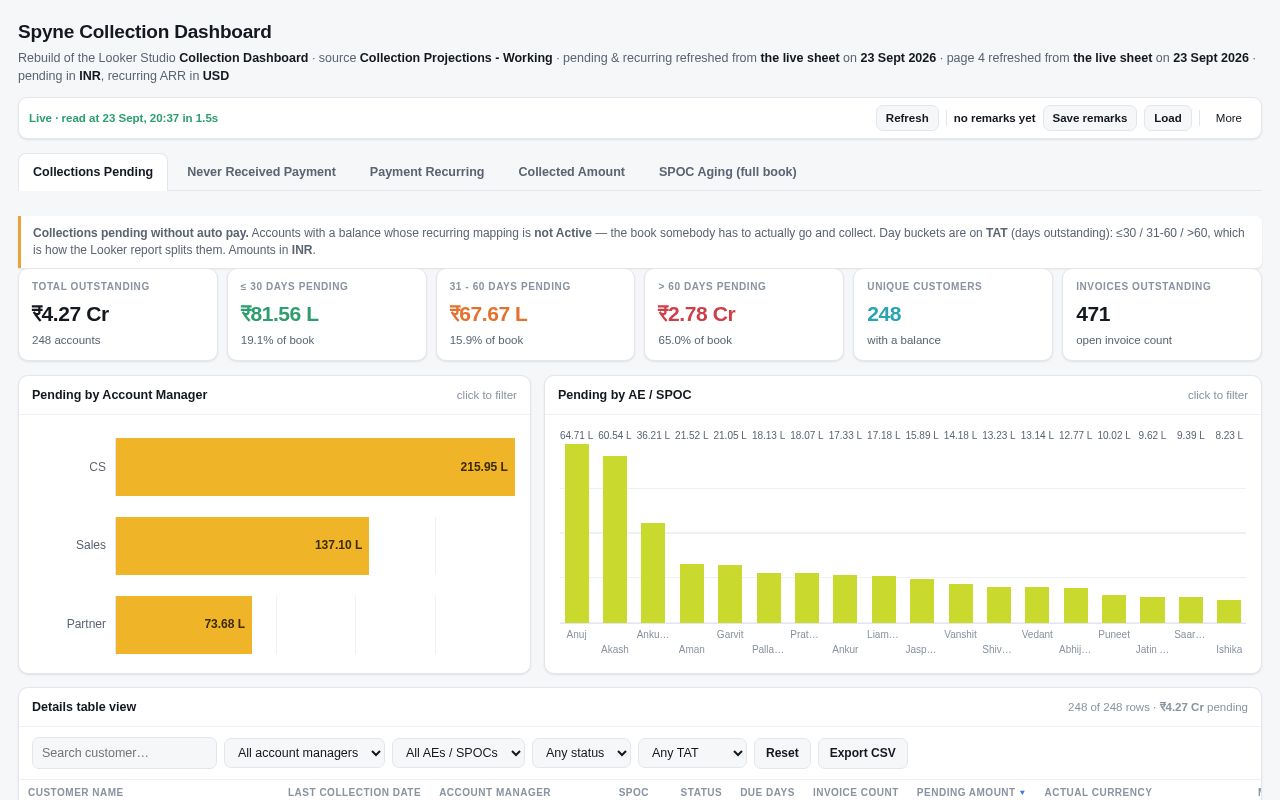Sort by Customer Name column header
Viewport: 1280px width, 800px height.
point(76,792)
